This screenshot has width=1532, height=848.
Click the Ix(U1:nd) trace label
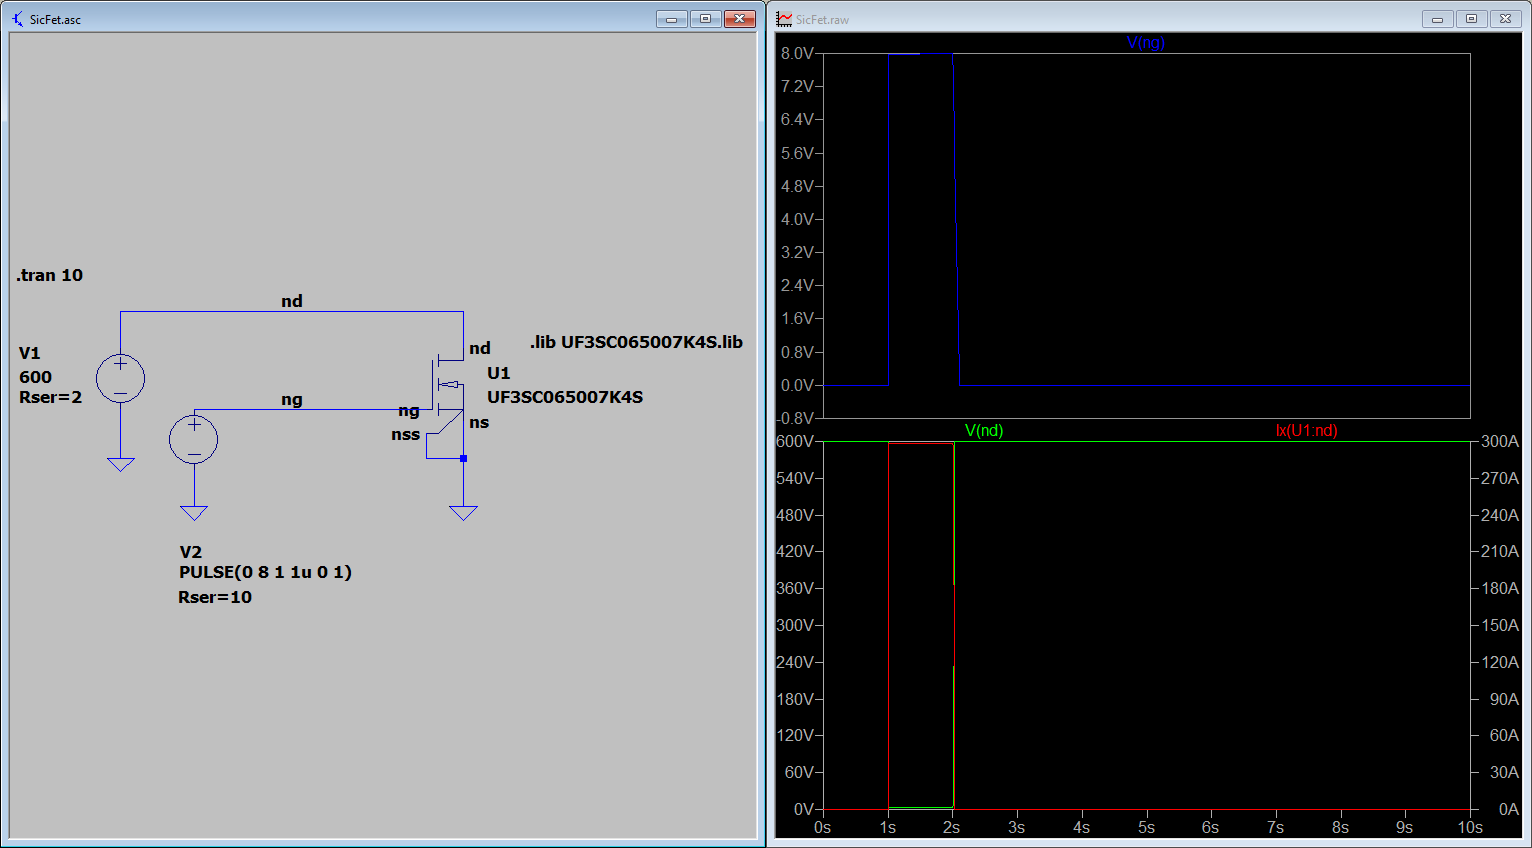click(x=1307, y=430)
